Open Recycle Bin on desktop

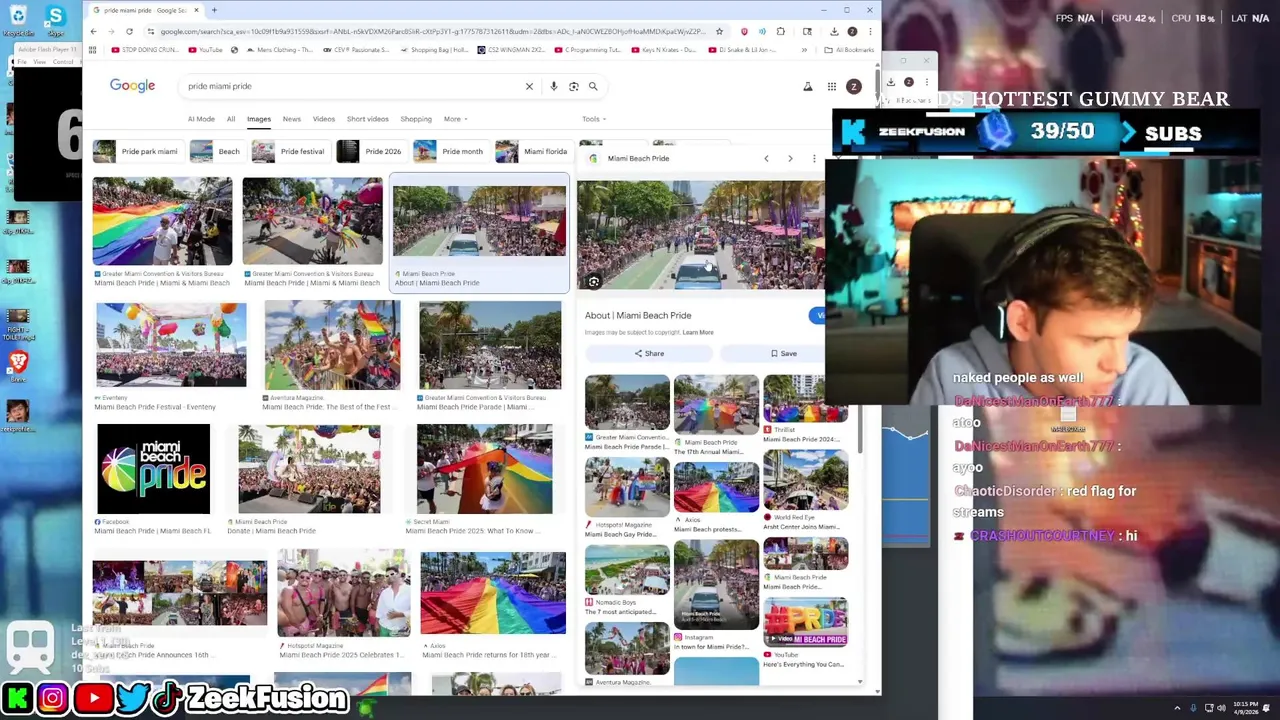tap(18, 21)
